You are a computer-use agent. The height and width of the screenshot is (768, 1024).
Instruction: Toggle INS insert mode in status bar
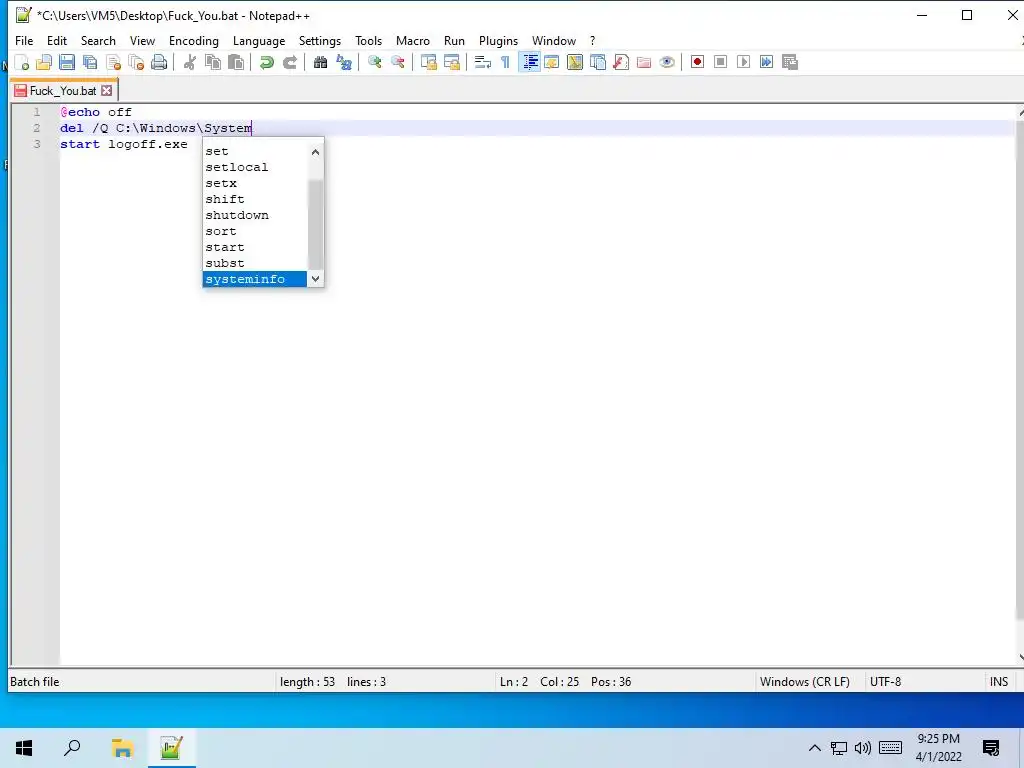pyautogui.click(x=999, y=682)
